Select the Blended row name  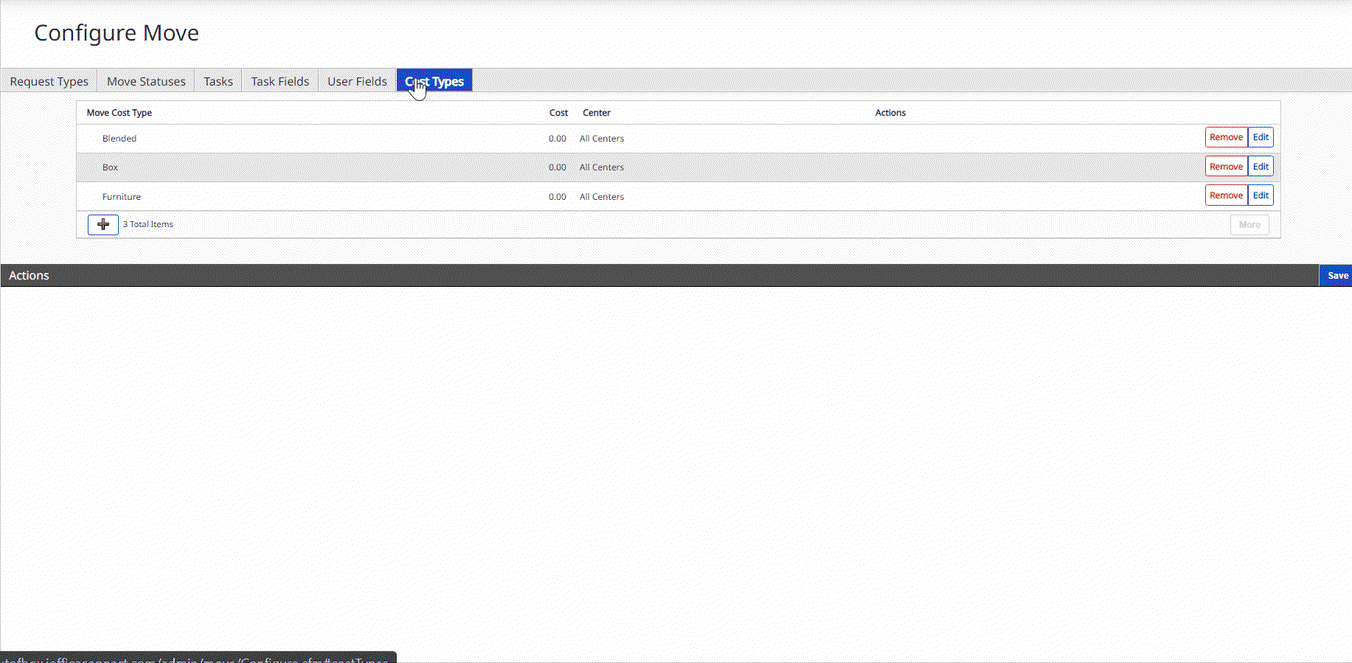119,139
